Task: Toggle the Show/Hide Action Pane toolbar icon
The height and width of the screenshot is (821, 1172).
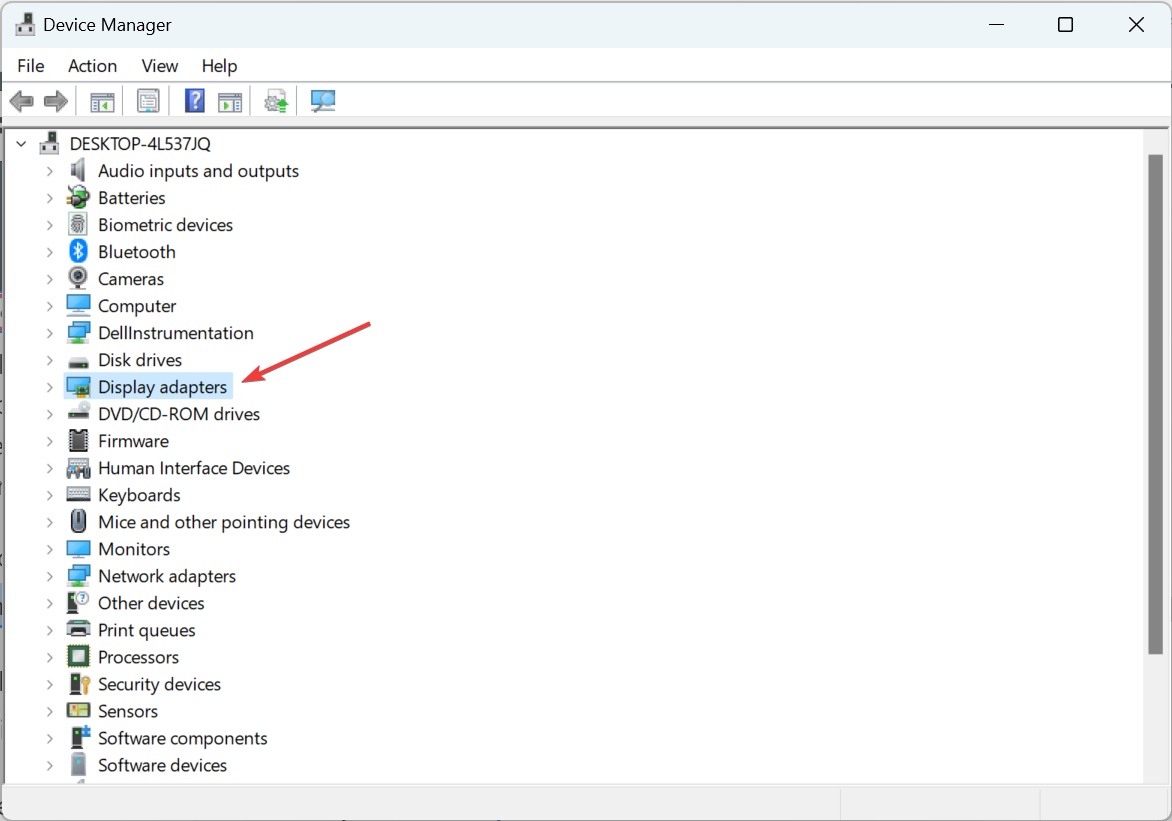Action: [x=230, y=101]
